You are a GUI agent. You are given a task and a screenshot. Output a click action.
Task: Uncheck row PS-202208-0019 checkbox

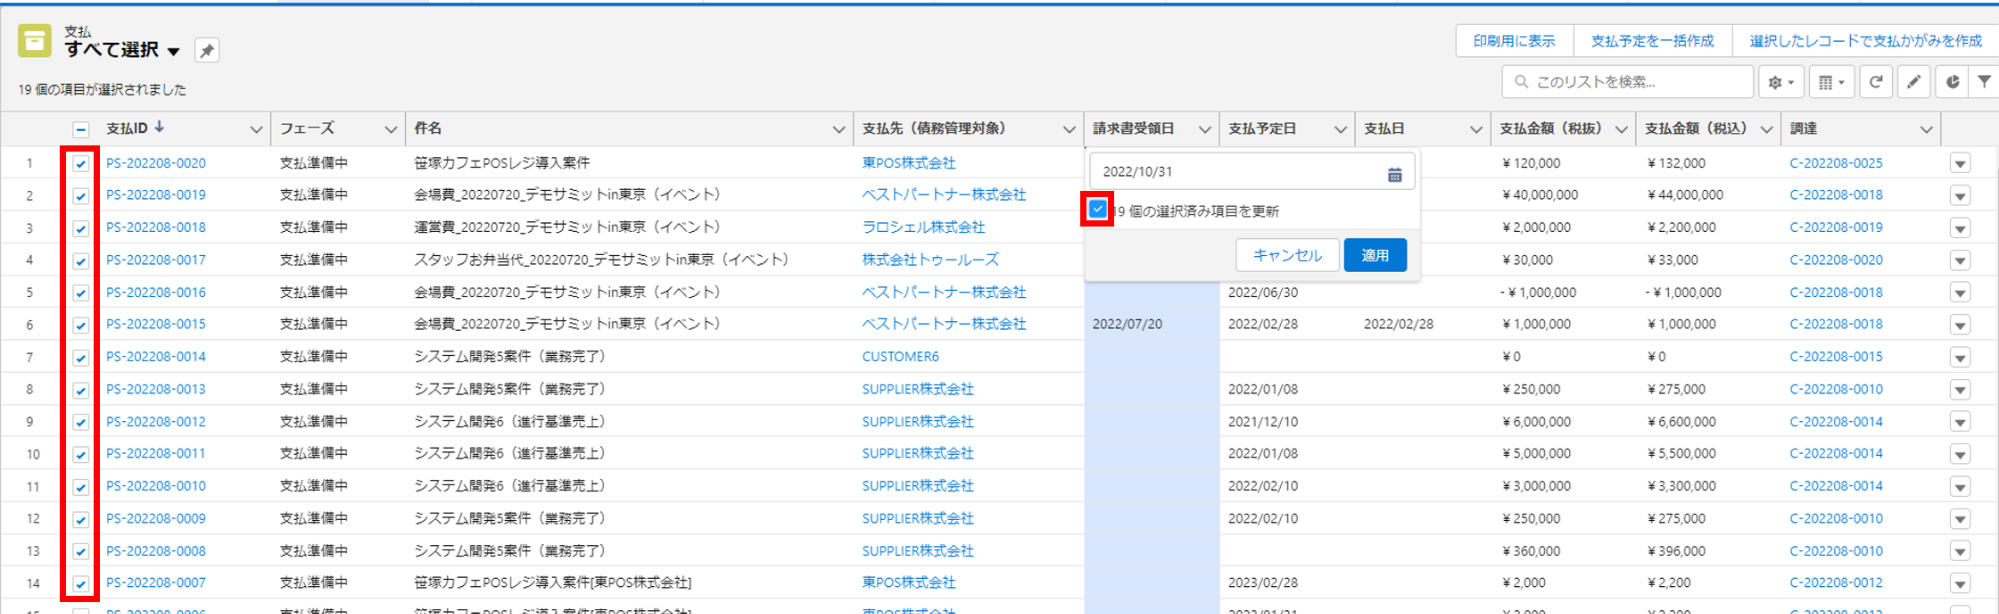81,196
